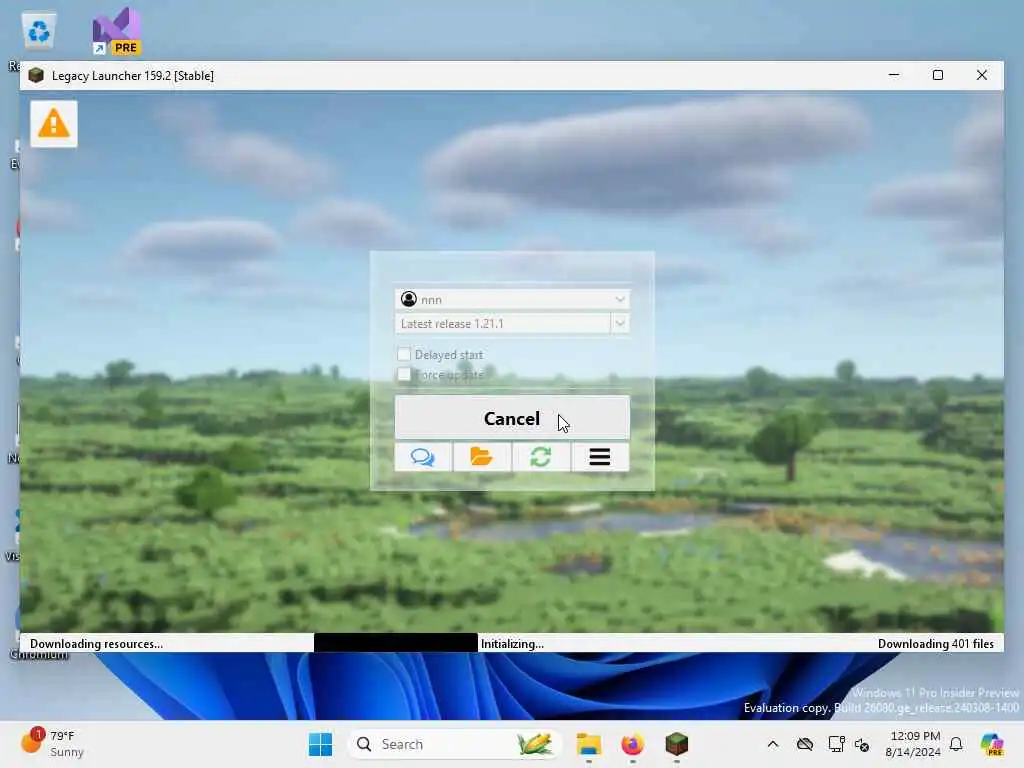This screenshot has height=768, width=1024.
Task: Click the Cancel button
Action: point(512,418)
